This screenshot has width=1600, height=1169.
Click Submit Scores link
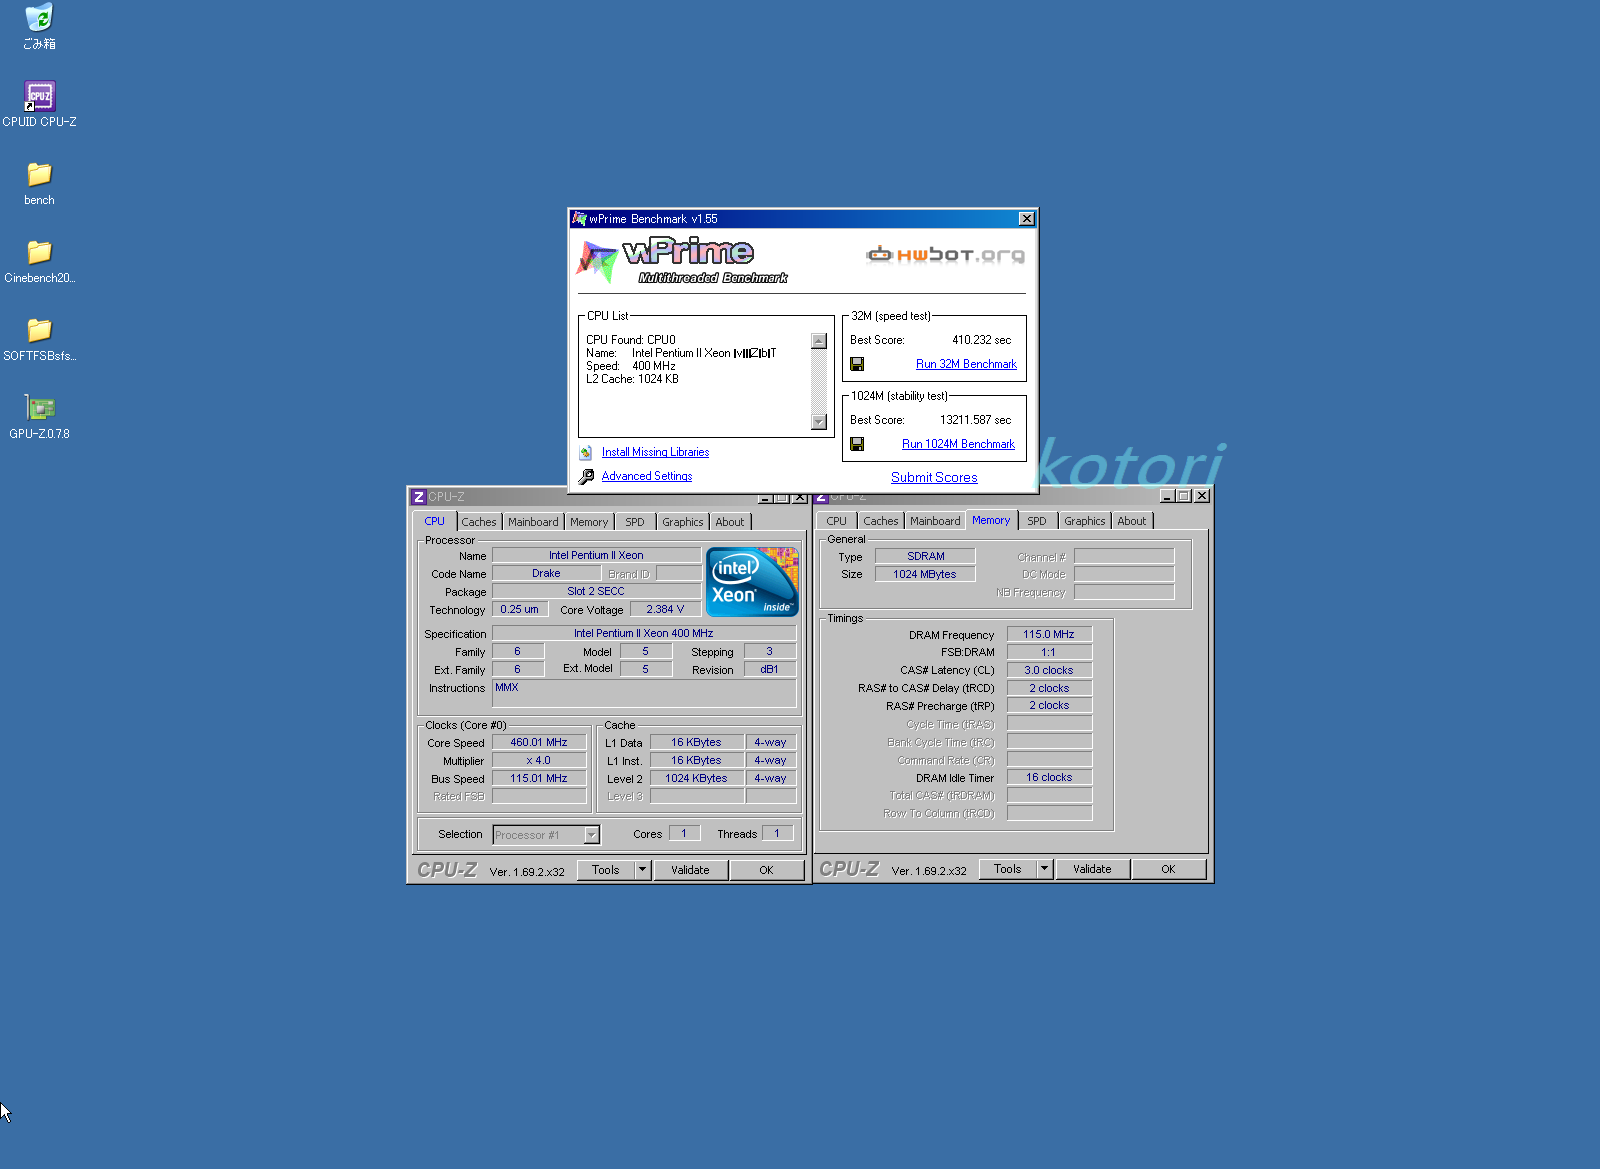934,477
